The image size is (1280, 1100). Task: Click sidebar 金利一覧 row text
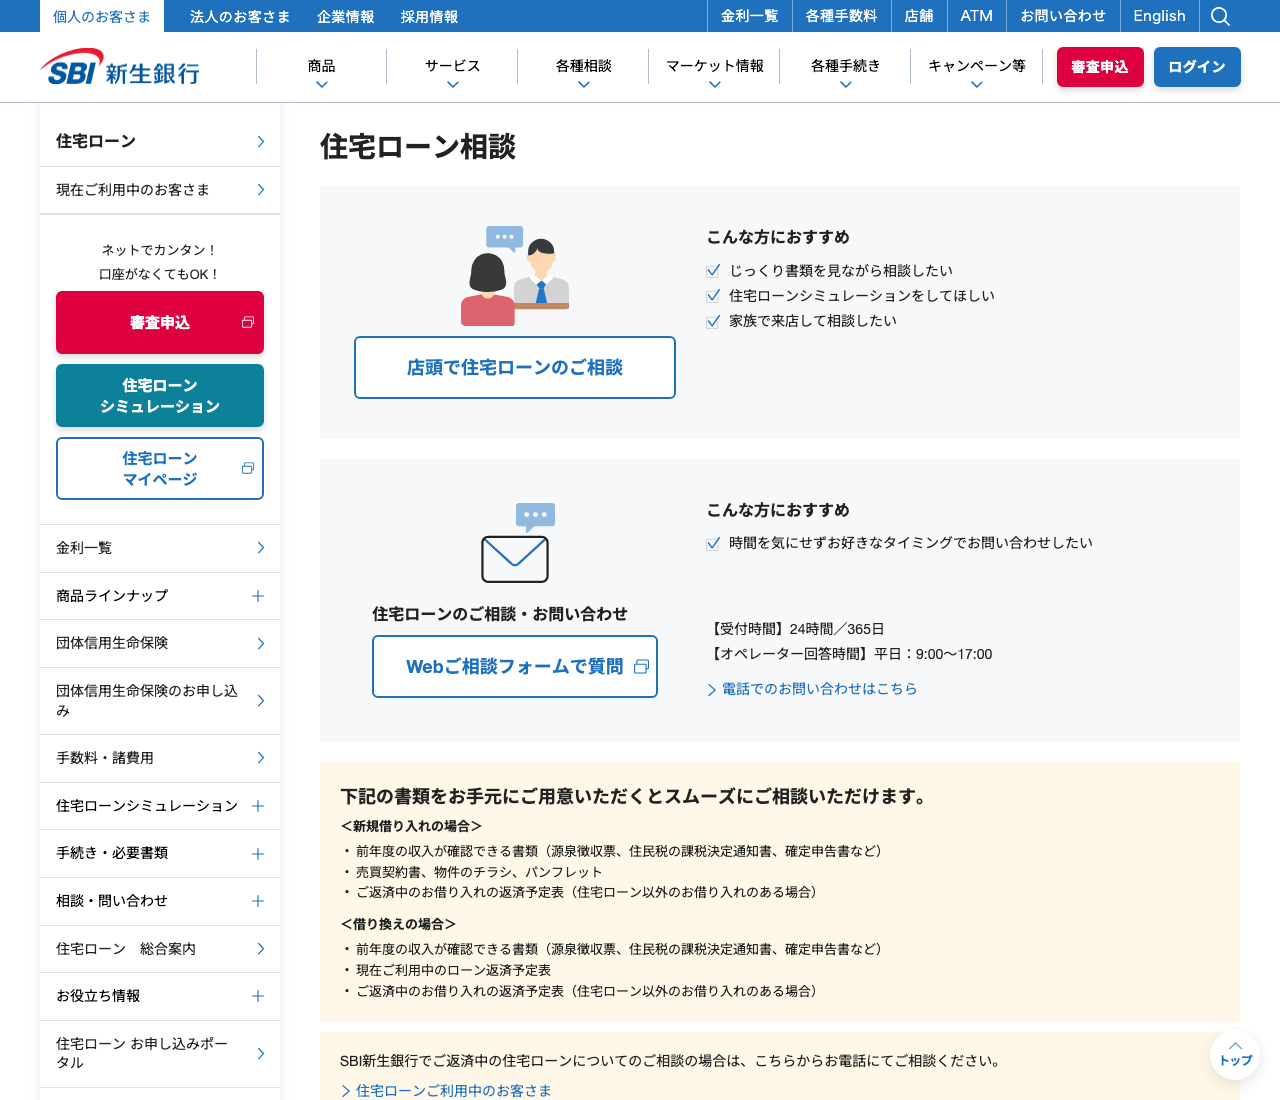tap(84, 548)
